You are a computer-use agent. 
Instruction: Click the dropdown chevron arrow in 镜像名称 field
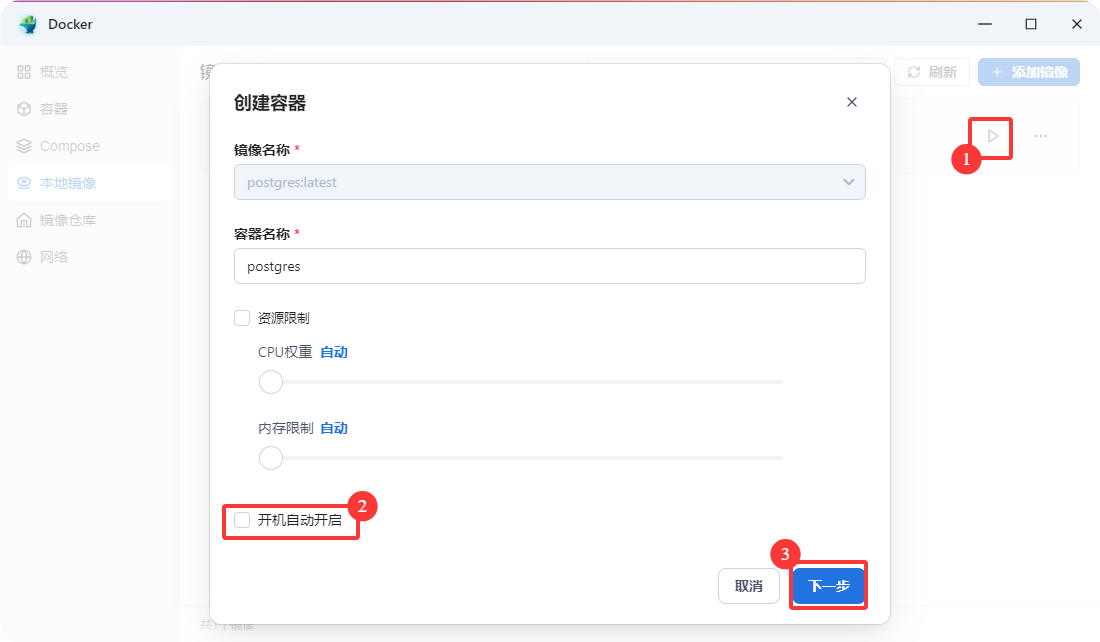848,182
